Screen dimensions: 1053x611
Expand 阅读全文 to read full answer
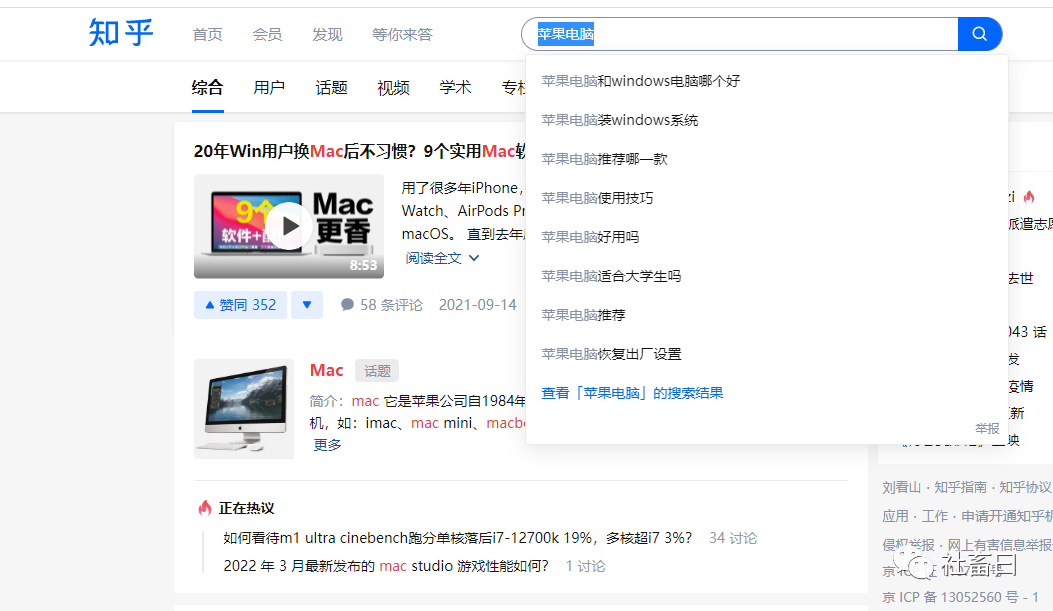tap(442, 258)
